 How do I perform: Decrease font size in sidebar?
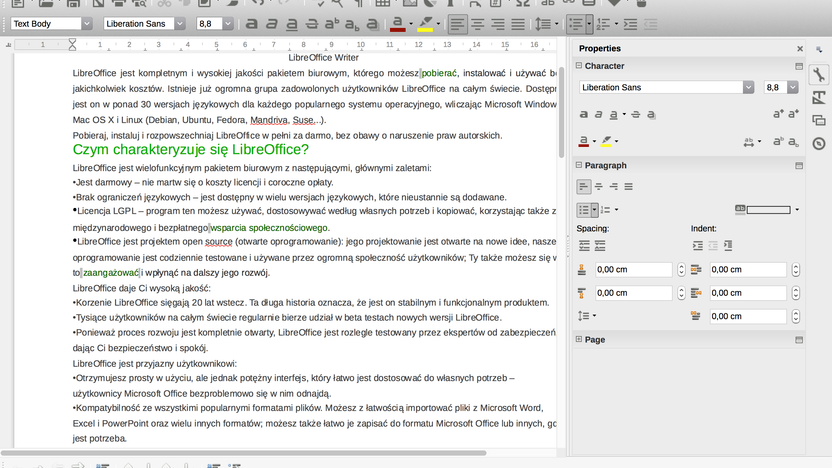(x=793, y=114)
